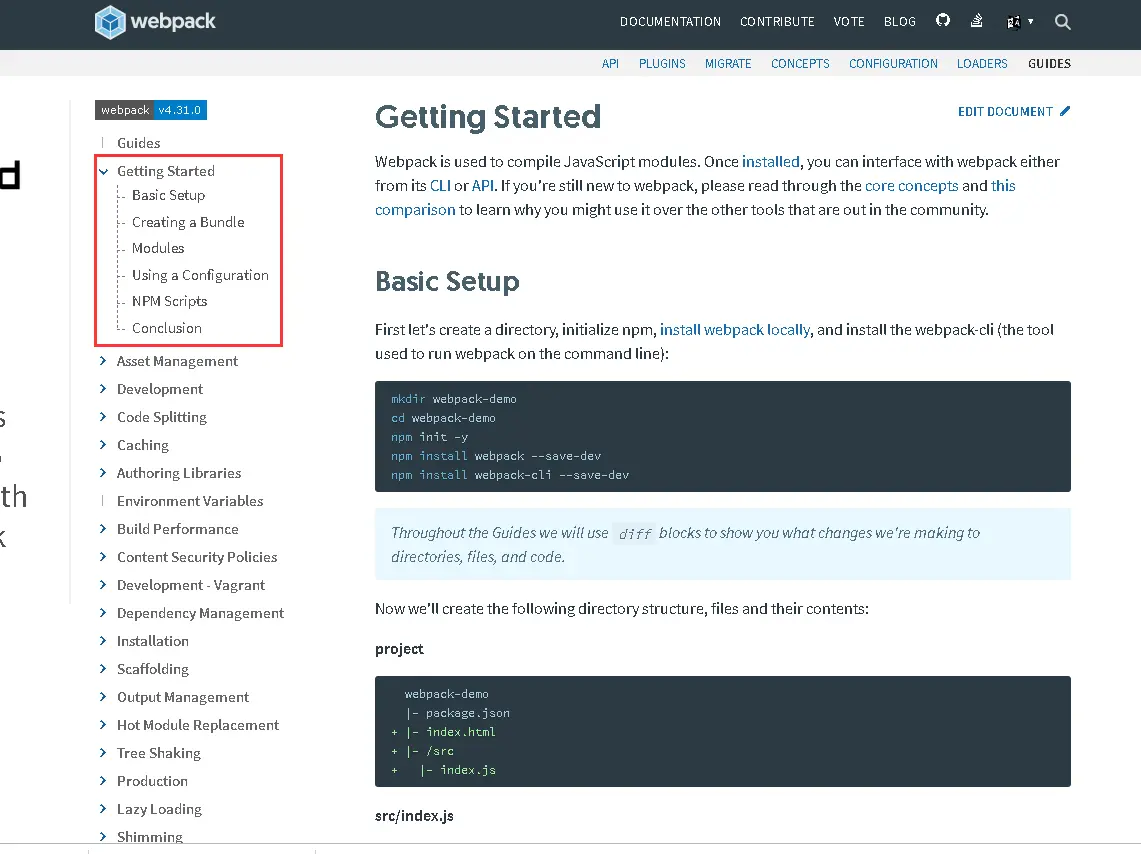Open the Installation guide link
The image size is (1141, 854).
click(153, 641)
